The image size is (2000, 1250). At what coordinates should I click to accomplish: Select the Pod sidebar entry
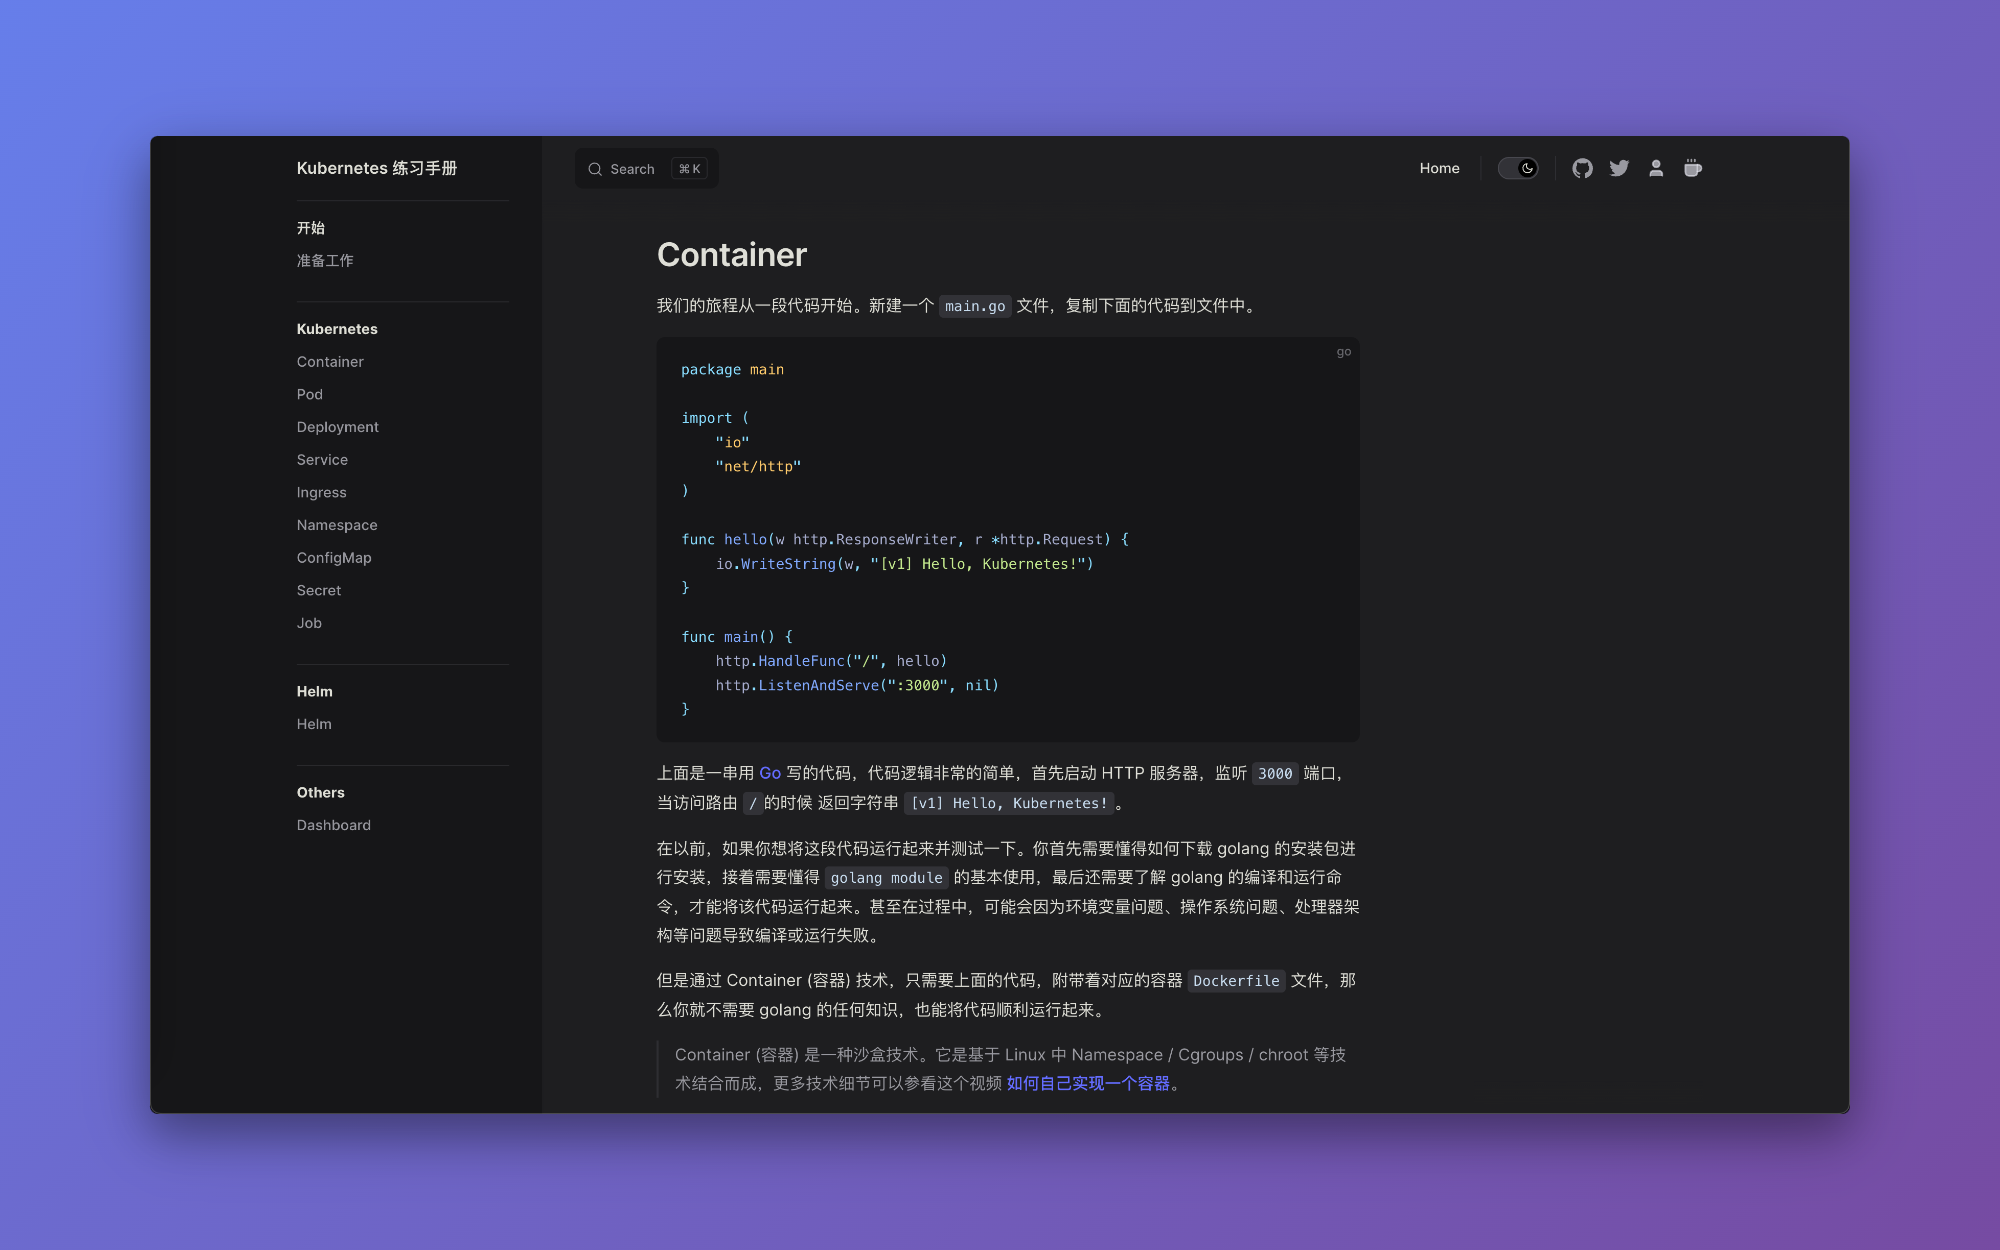(309, 394)
